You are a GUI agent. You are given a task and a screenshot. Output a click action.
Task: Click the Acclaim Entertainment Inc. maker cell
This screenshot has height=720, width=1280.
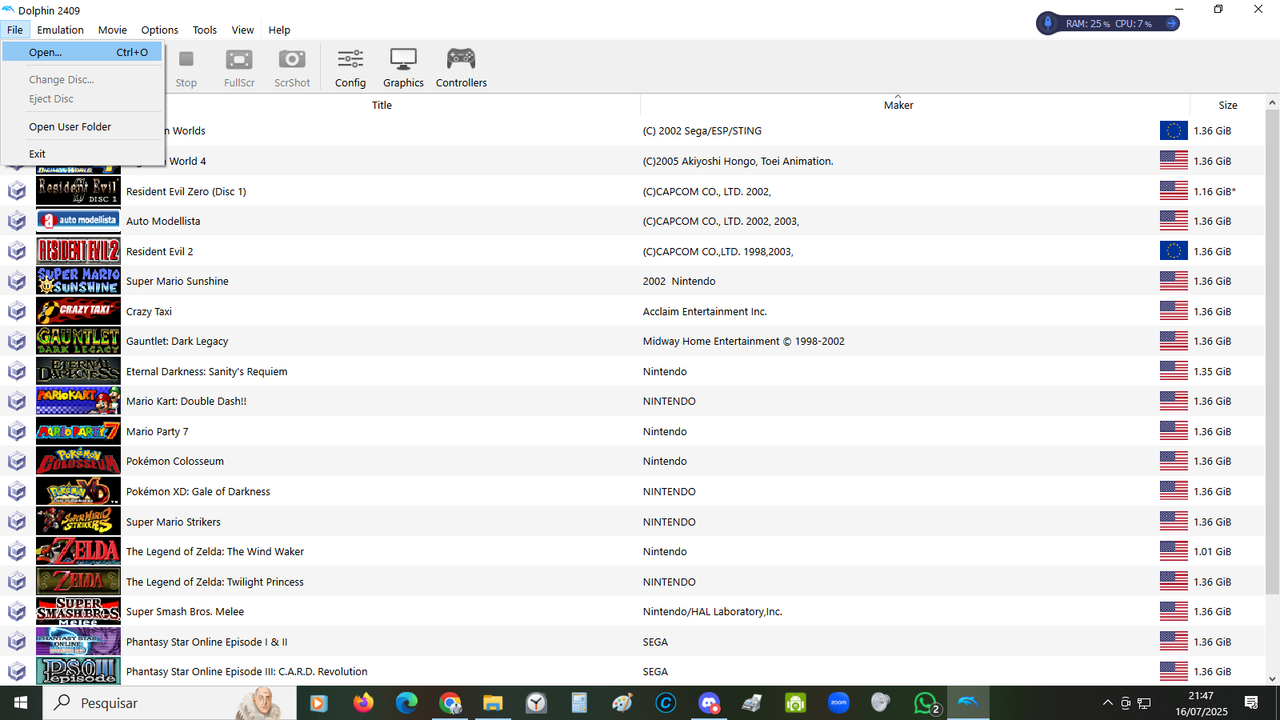point(705,311)
